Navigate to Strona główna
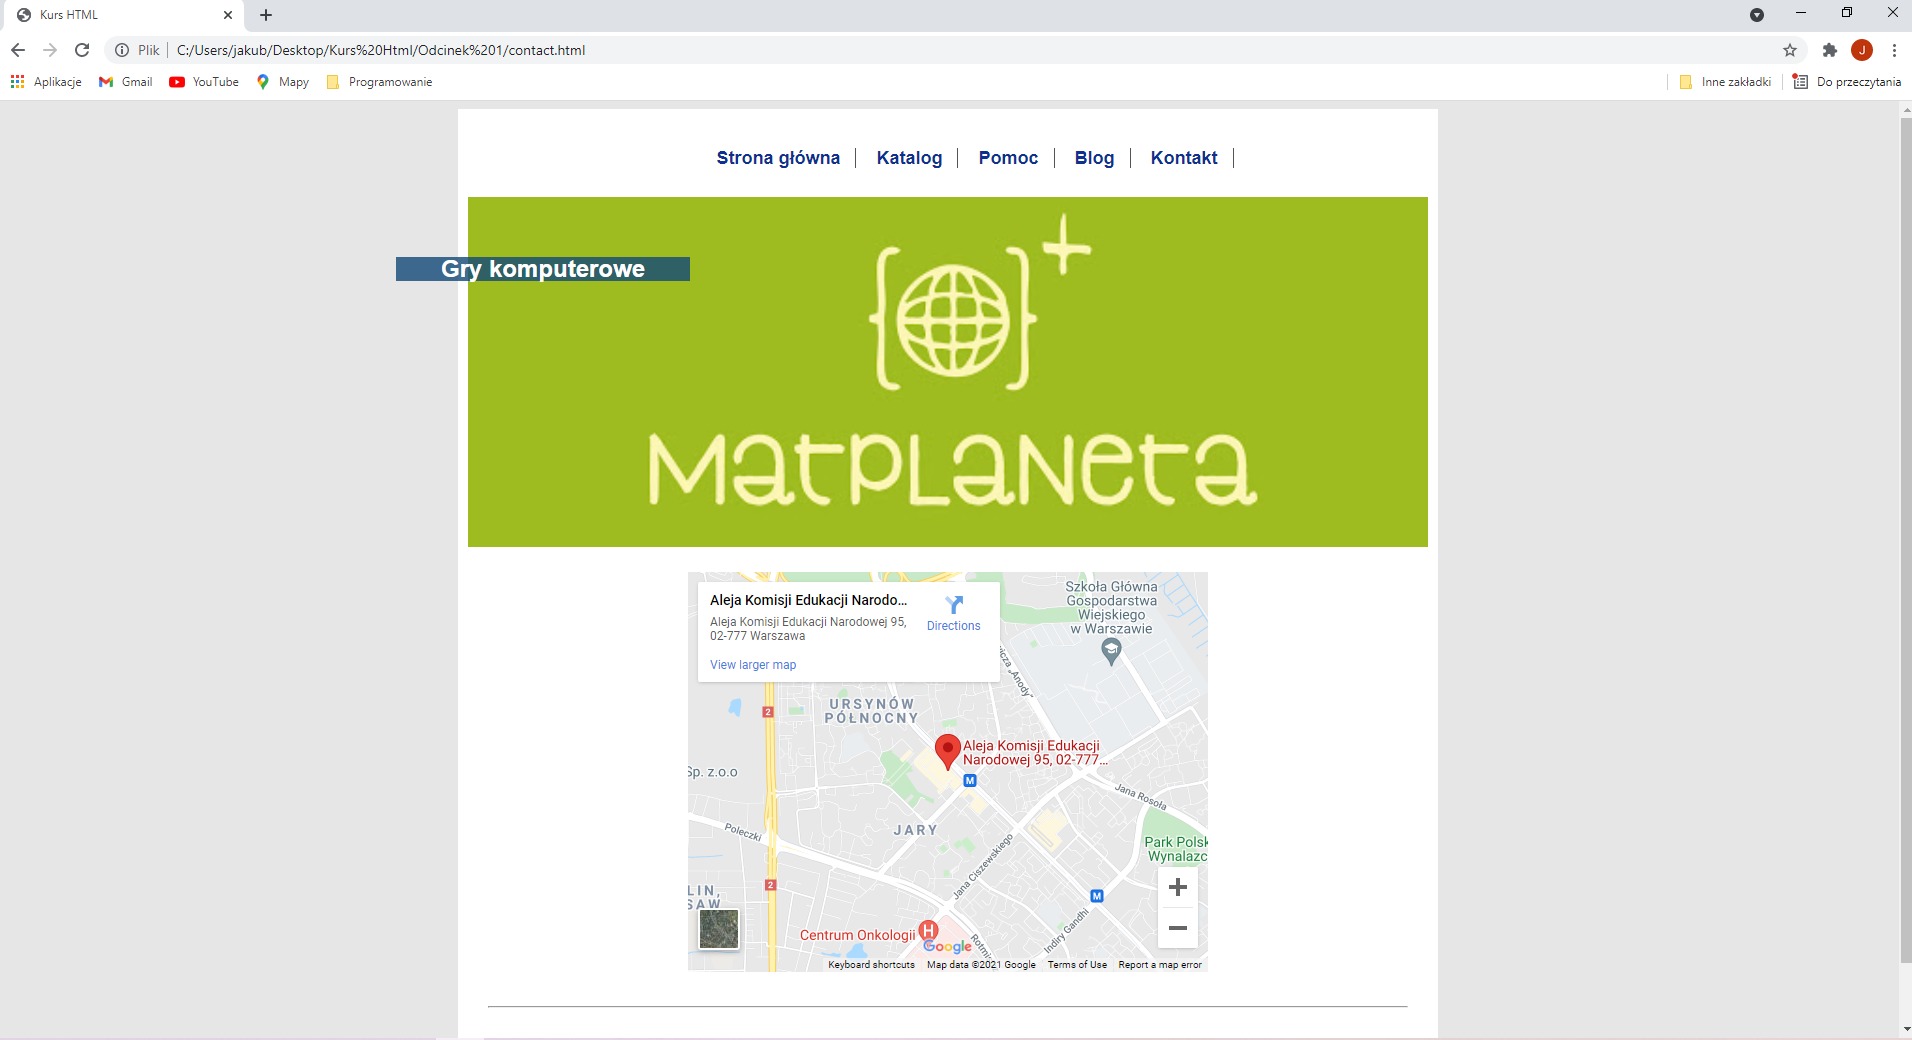The width and height of the screenshot is (1912, 1040). pos(778,158)
